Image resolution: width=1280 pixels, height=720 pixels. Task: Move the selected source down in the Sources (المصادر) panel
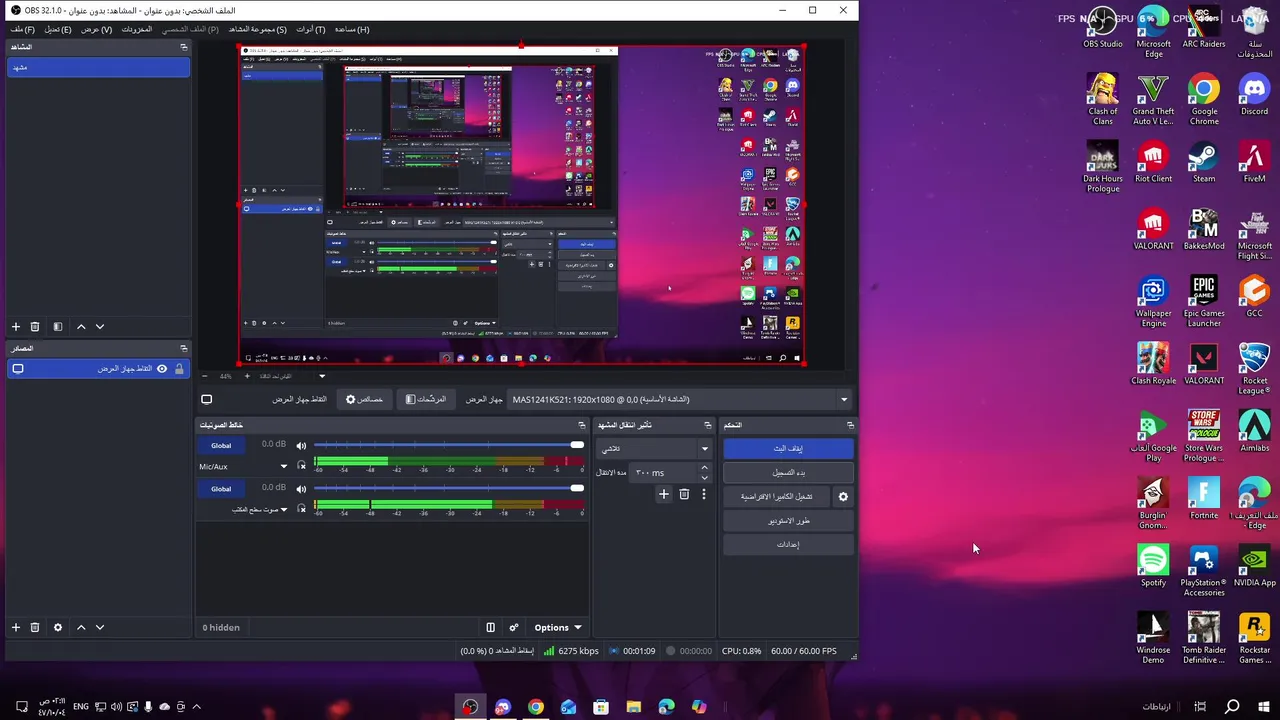pos(99,627)
